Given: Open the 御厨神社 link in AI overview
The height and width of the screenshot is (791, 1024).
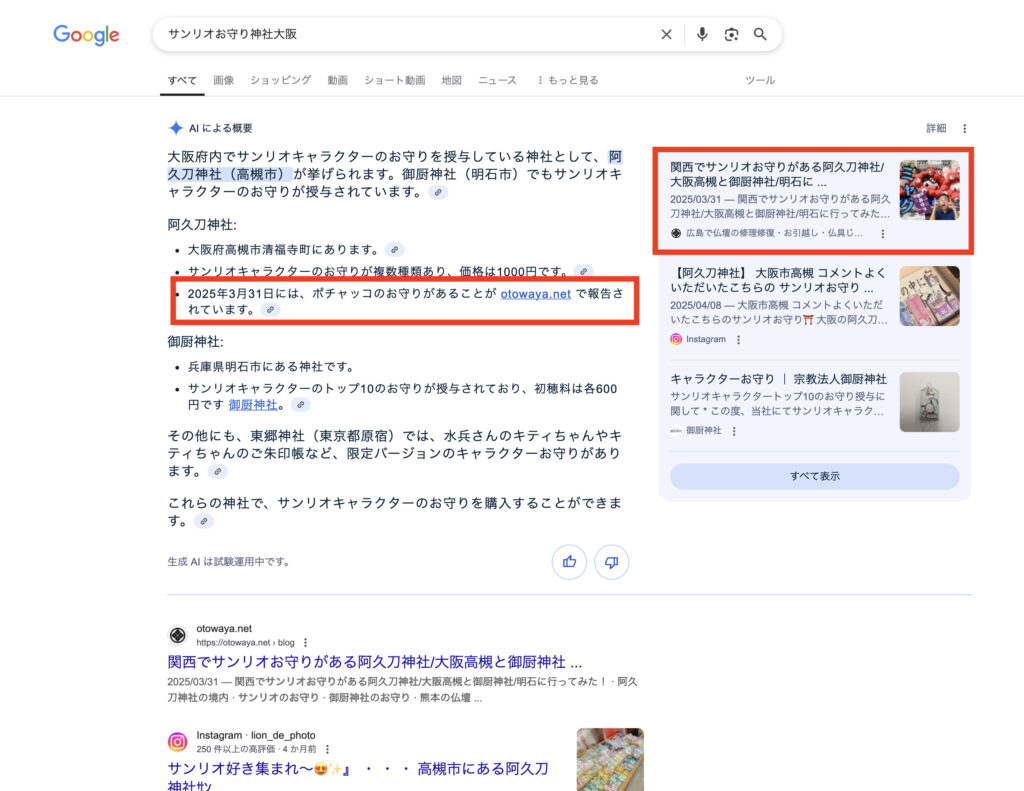Looking at the screenshot, I should pos(253,405).
